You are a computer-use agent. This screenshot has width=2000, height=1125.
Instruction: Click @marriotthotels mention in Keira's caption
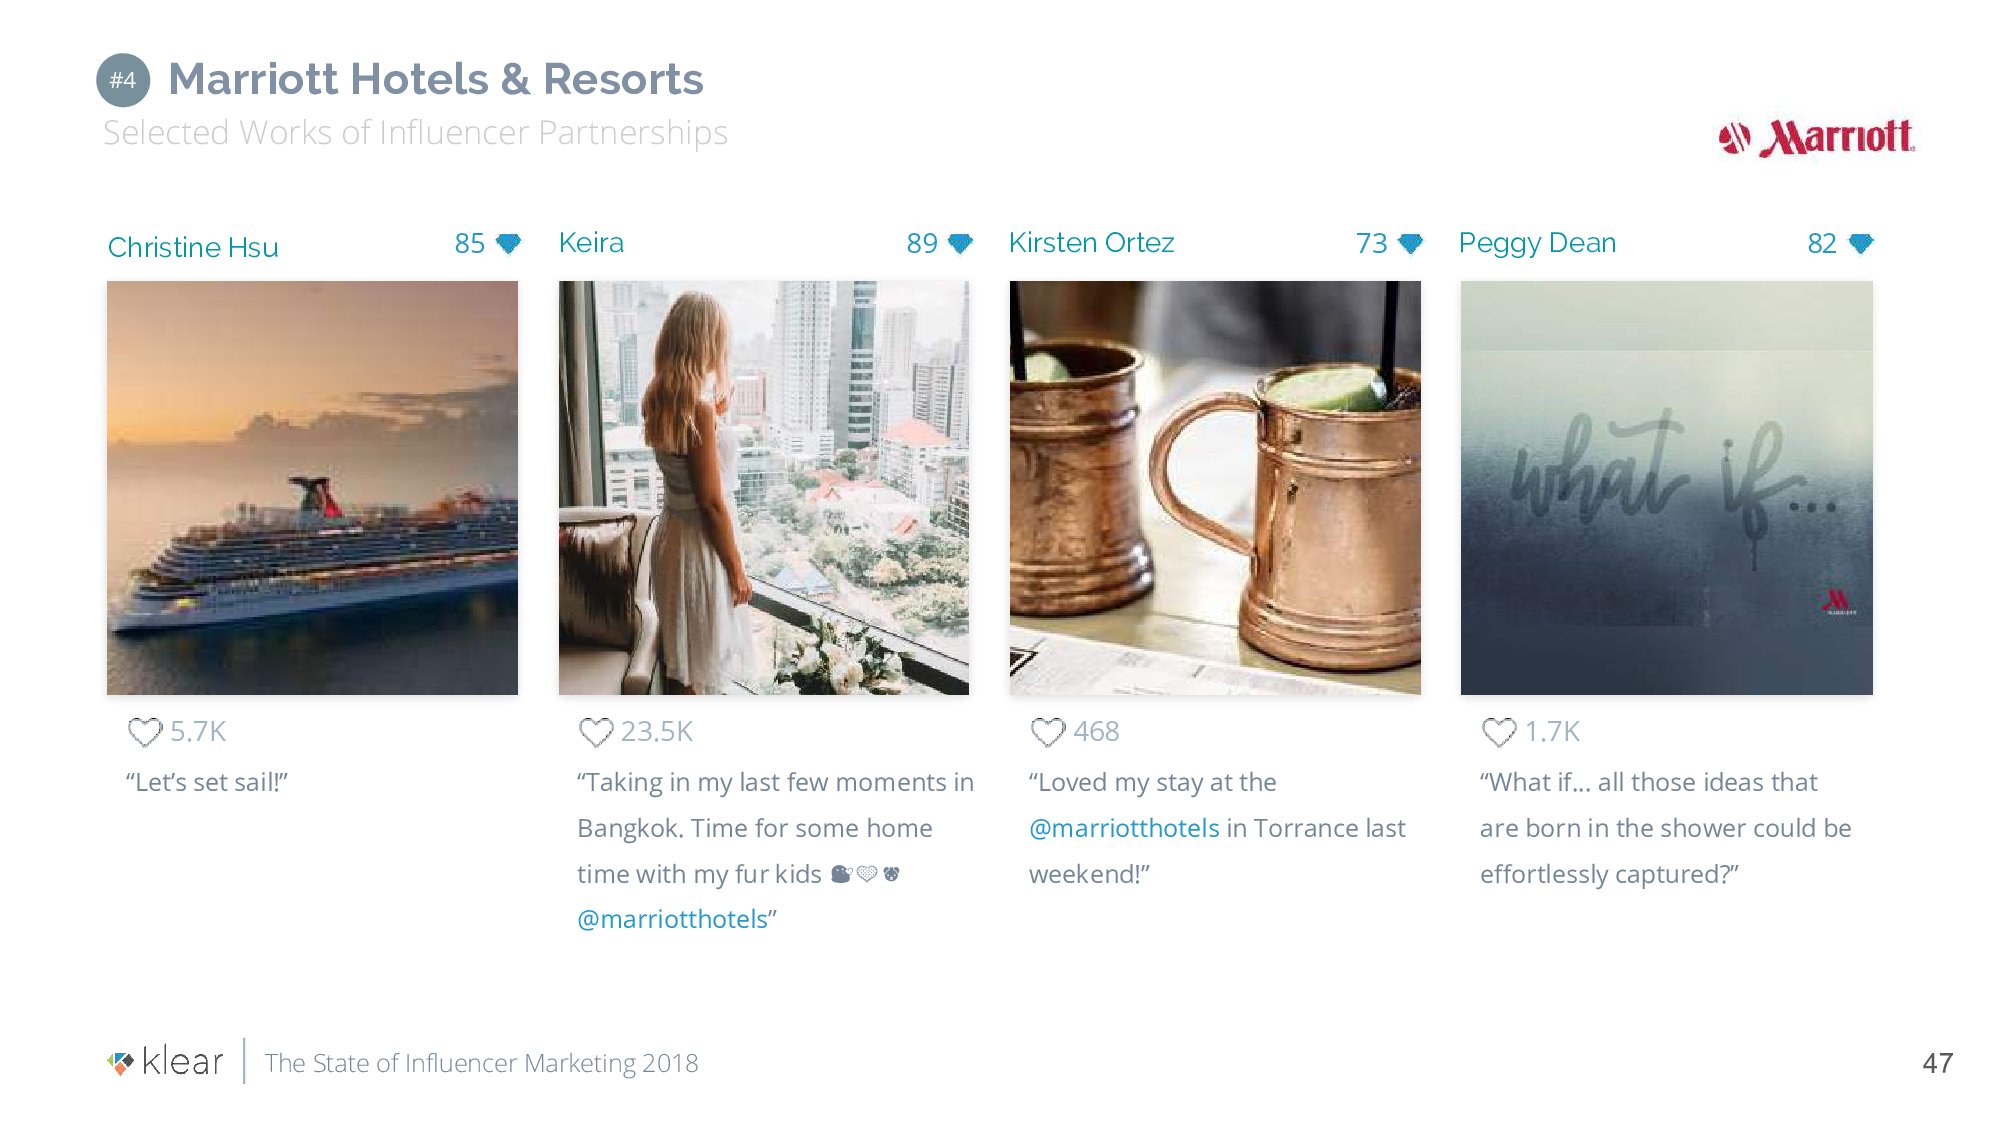[x=672, y=919]
